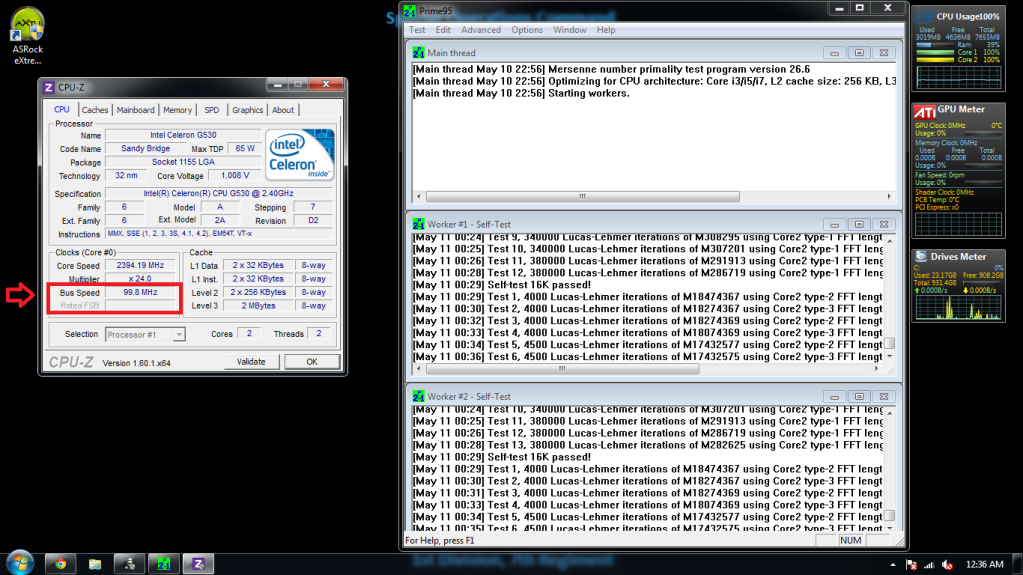Image resolution: width=1023 pixels, height=575 pixels.
Task: Open Prime95 Options menu
Action: [527, 30]
